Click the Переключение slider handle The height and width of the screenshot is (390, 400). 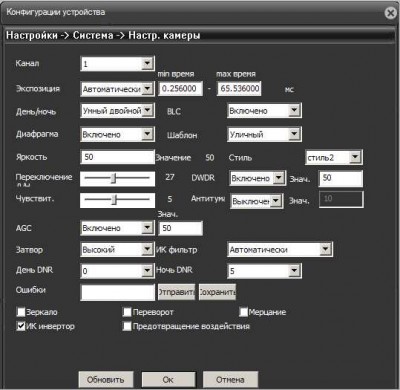pyautogui.click(x=113, y=178)
